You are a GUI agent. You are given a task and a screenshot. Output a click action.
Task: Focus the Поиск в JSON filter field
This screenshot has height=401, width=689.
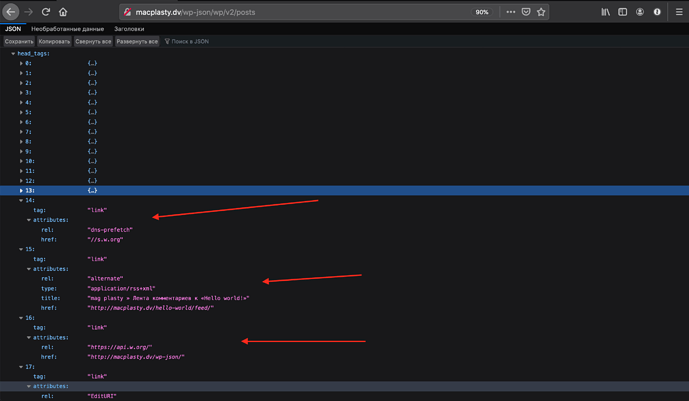pos(190,41)
